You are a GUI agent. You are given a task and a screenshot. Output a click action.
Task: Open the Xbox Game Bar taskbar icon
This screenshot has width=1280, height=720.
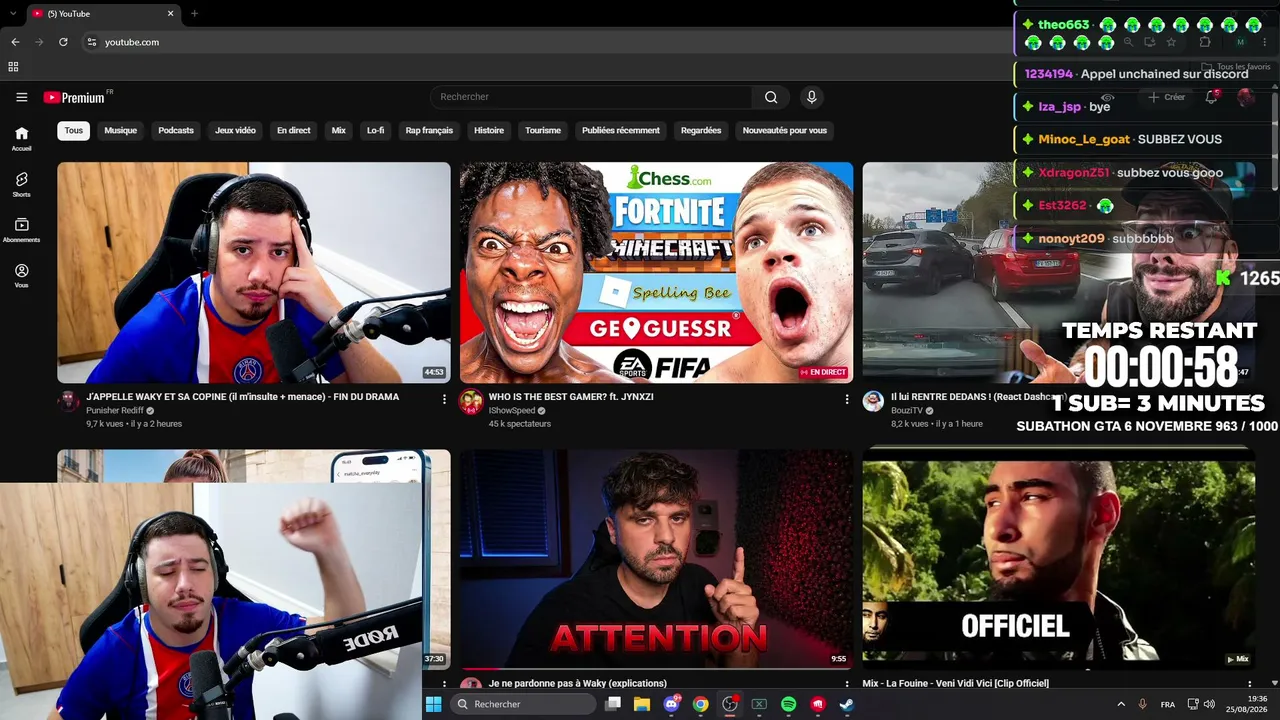pos(759,704)
